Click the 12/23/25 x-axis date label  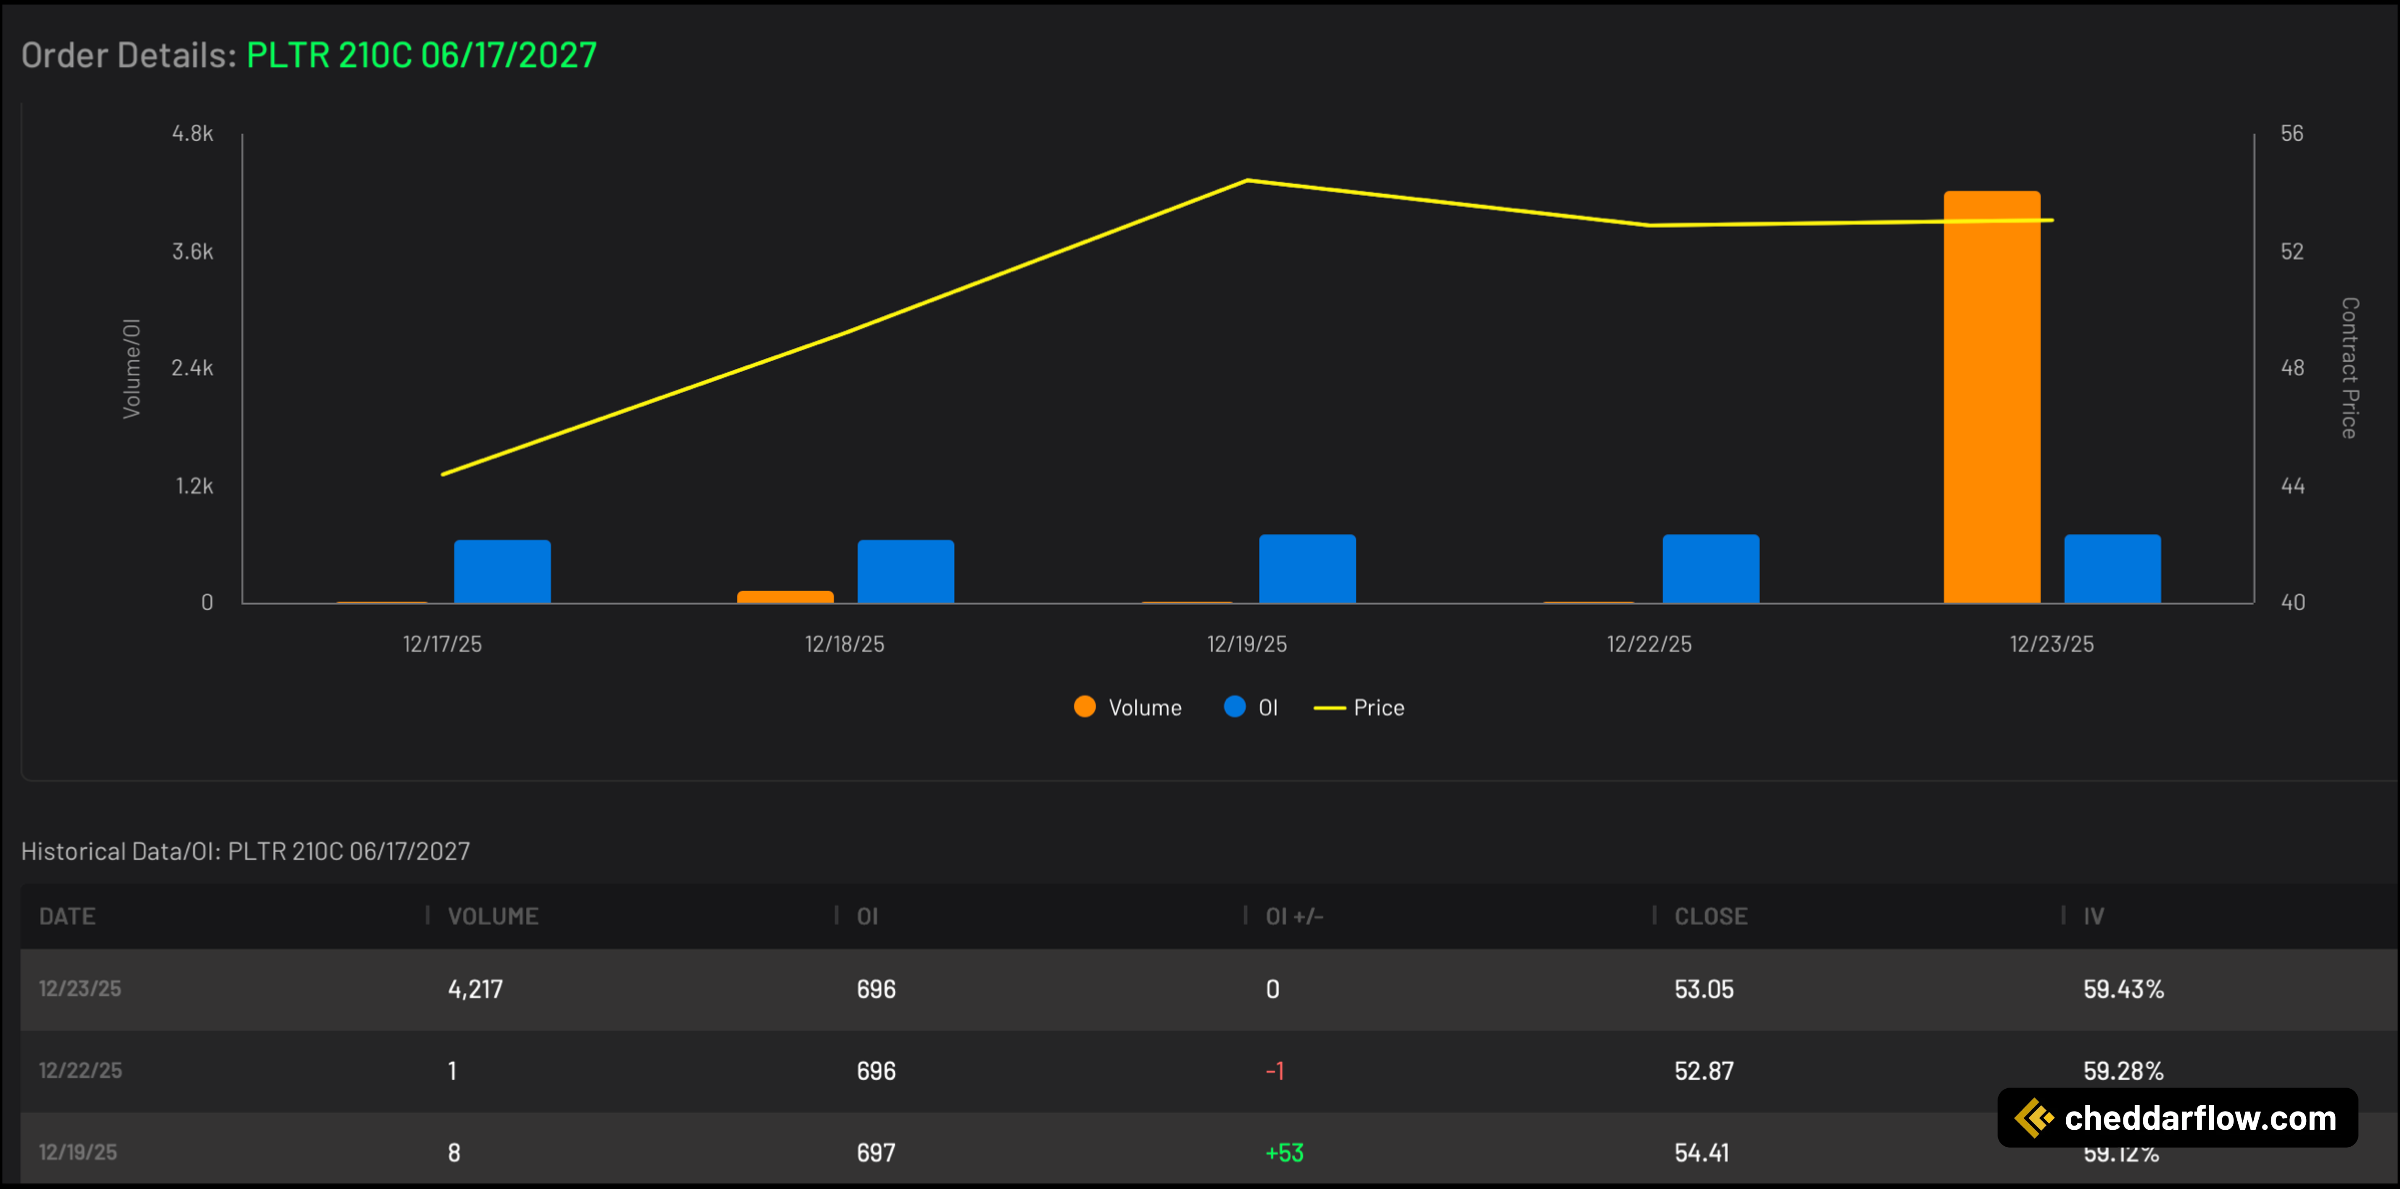(2052, 644)
